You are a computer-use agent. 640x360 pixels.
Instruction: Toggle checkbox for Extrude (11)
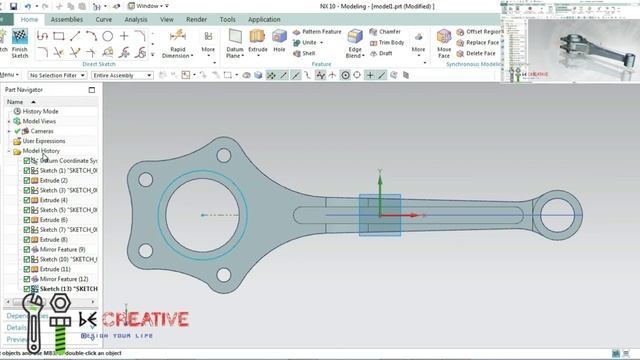point(27,269)
